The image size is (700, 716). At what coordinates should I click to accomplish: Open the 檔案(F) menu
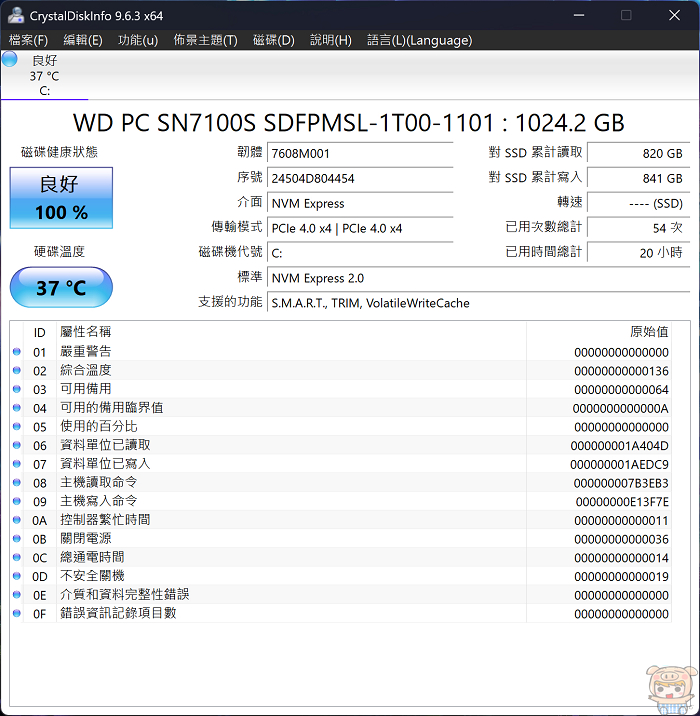28,40
